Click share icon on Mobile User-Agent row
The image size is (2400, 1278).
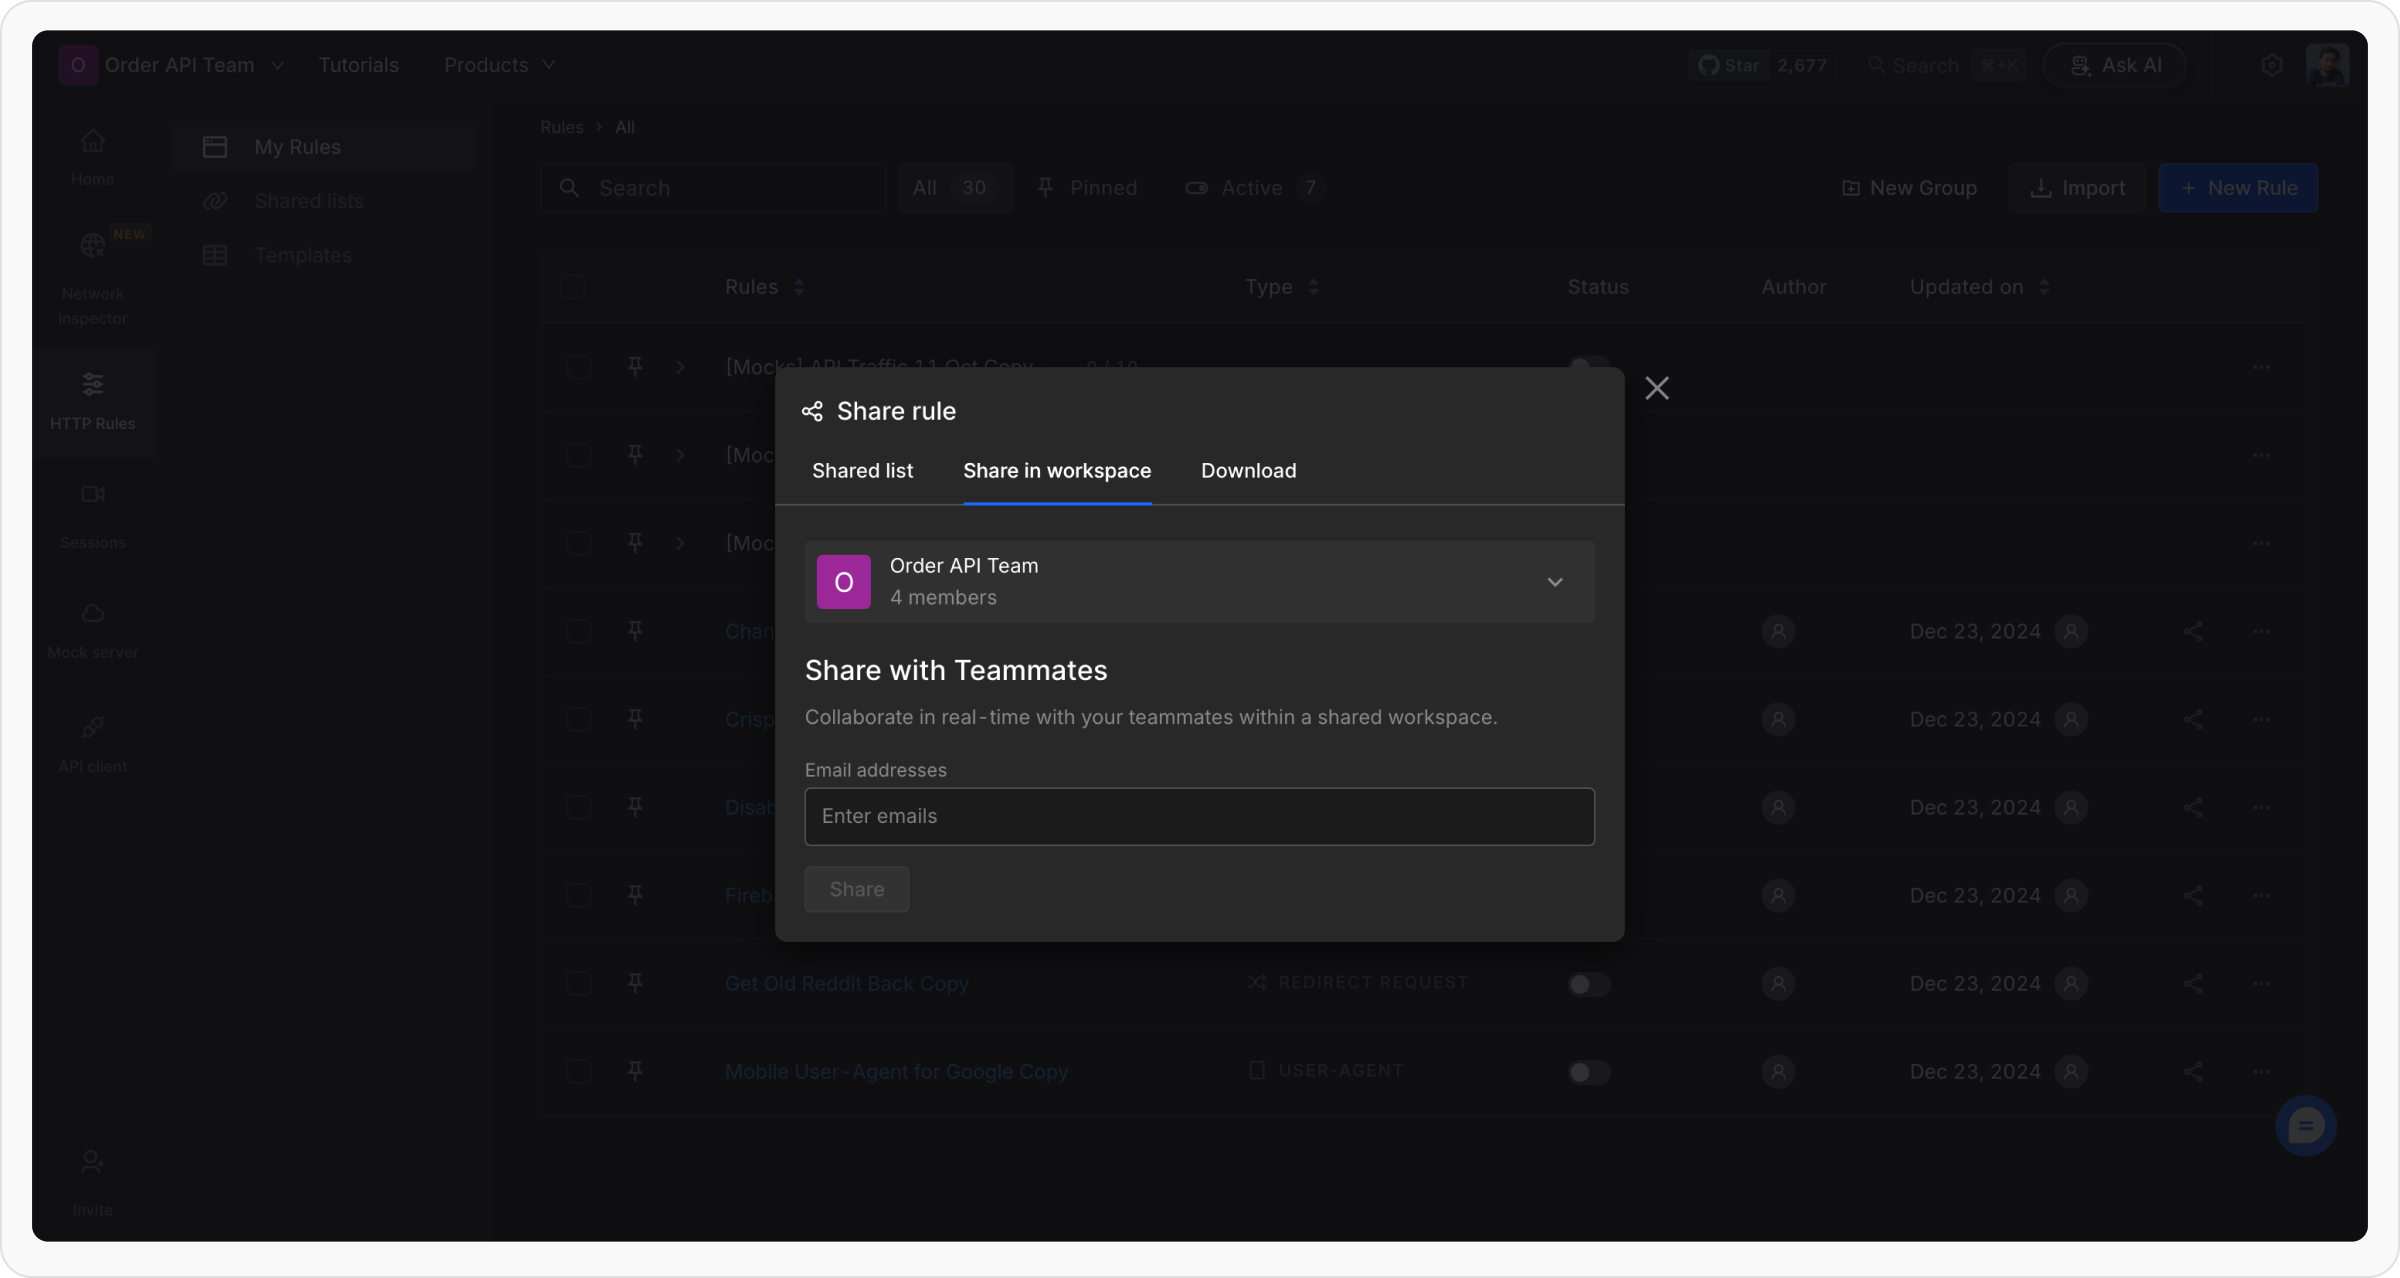[2193, 1072]
